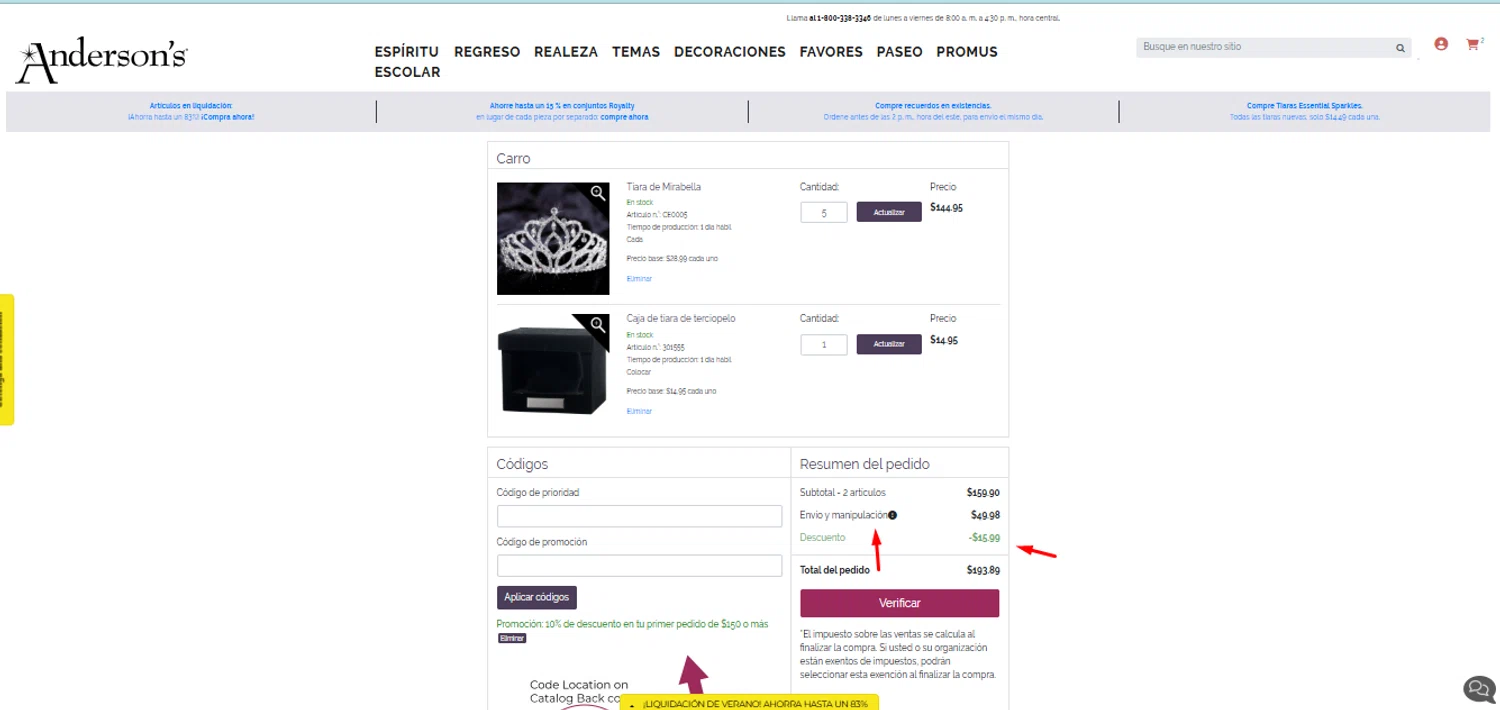Open Caja de tiara de terciopelo title
The width and height of the screenshot is (1500, 710).
(681, 319)
